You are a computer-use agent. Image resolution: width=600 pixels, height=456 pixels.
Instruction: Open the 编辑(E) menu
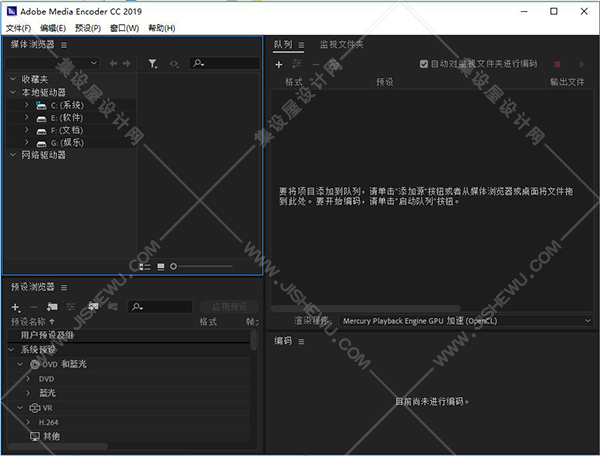[x=53, y=28]
